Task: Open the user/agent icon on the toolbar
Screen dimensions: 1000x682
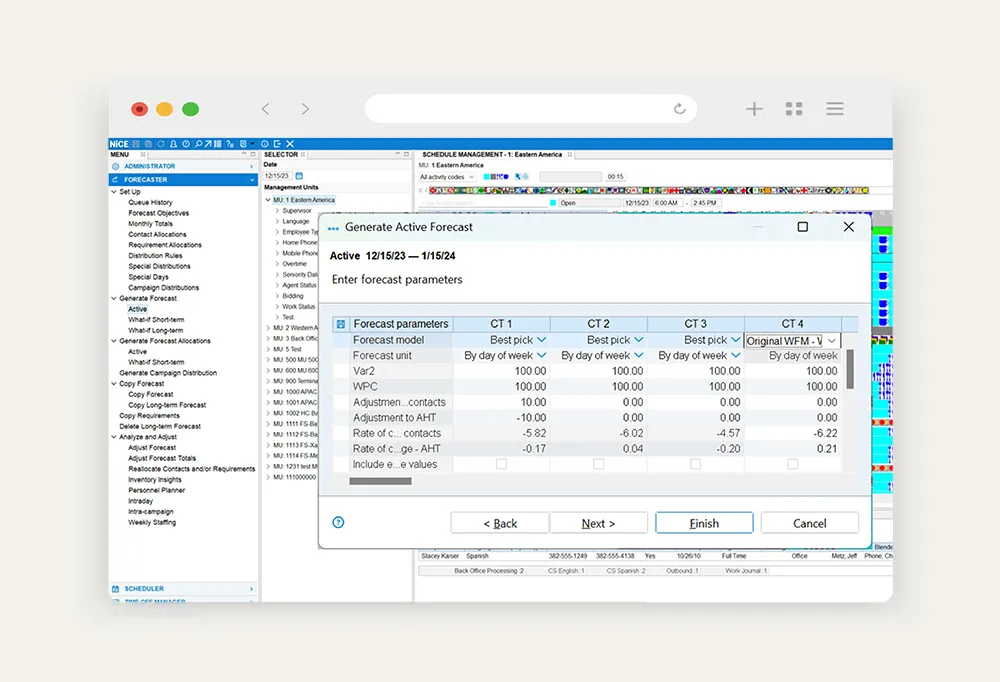Action: click(x=173, y=143)
